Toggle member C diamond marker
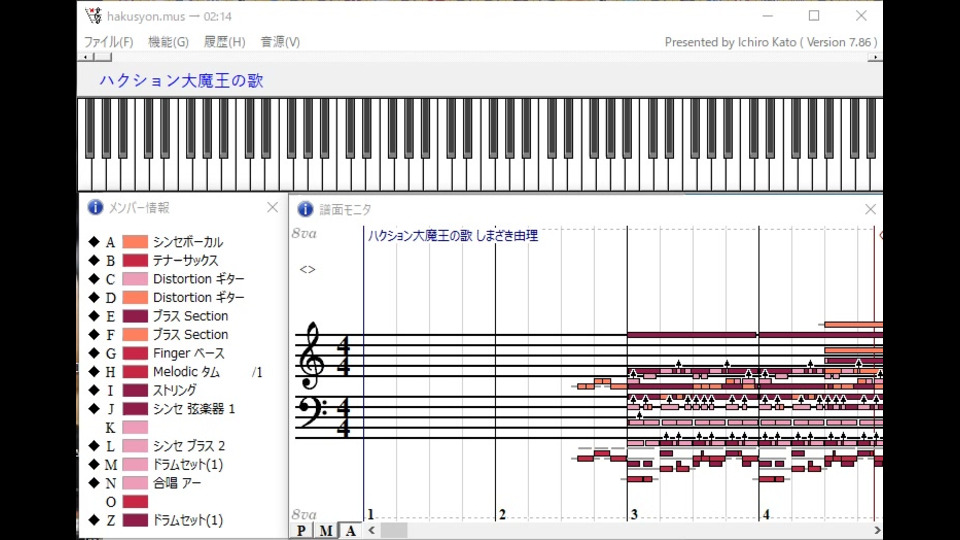 pos(94,279)
